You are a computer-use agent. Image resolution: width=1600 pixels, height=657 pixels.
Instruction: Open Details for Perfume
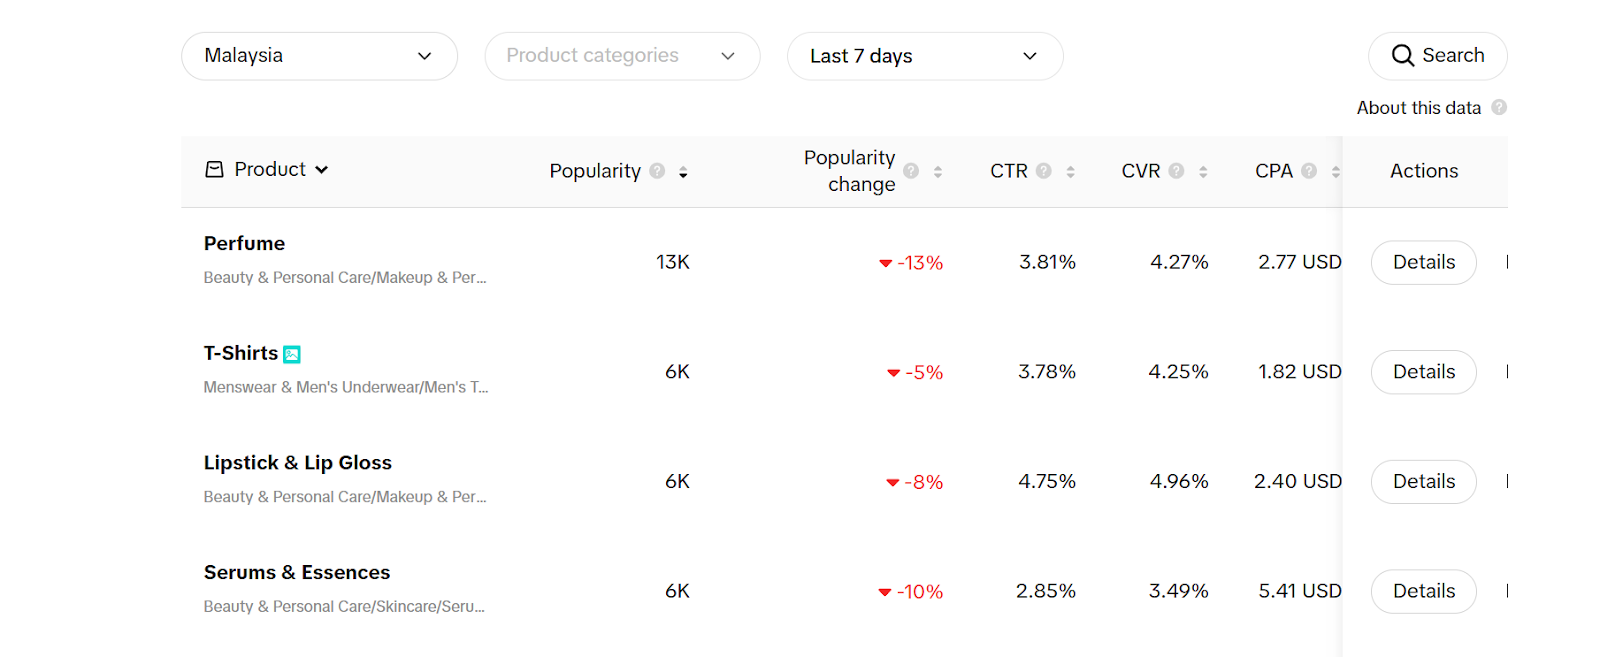(x=1423, y=262)
